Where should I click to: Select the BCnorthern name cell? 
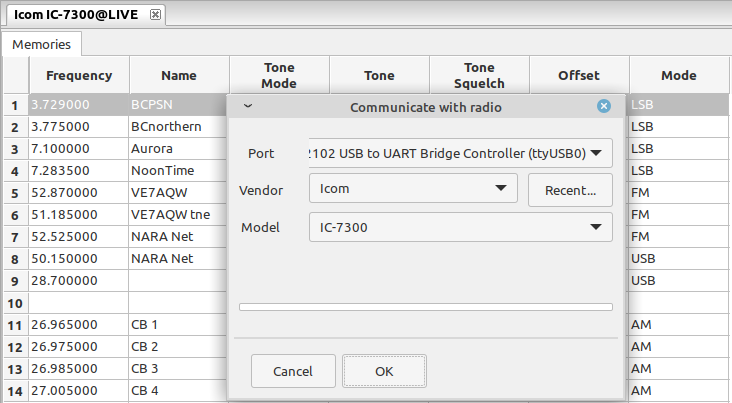click(178, 127)
